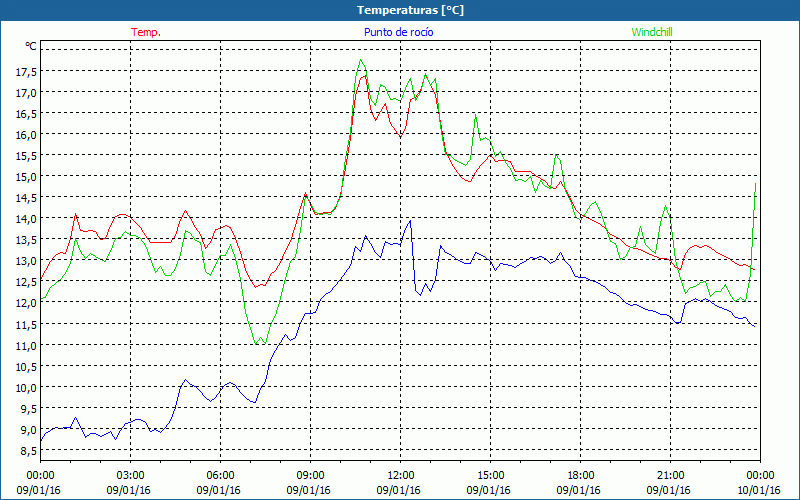Click the 11,0 y-axis value
This screenshot has width=800, height=500.
point(26,346)
